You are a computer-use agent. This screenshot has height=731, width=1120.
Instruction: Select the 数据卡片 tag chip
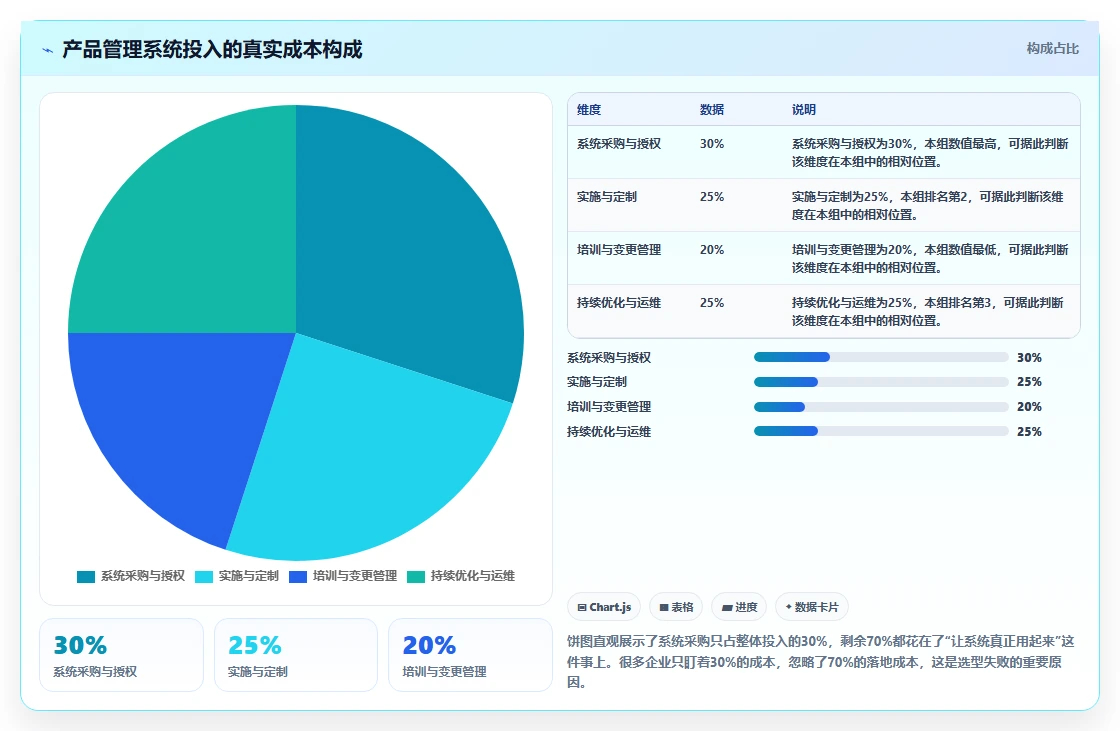point(811,607)
